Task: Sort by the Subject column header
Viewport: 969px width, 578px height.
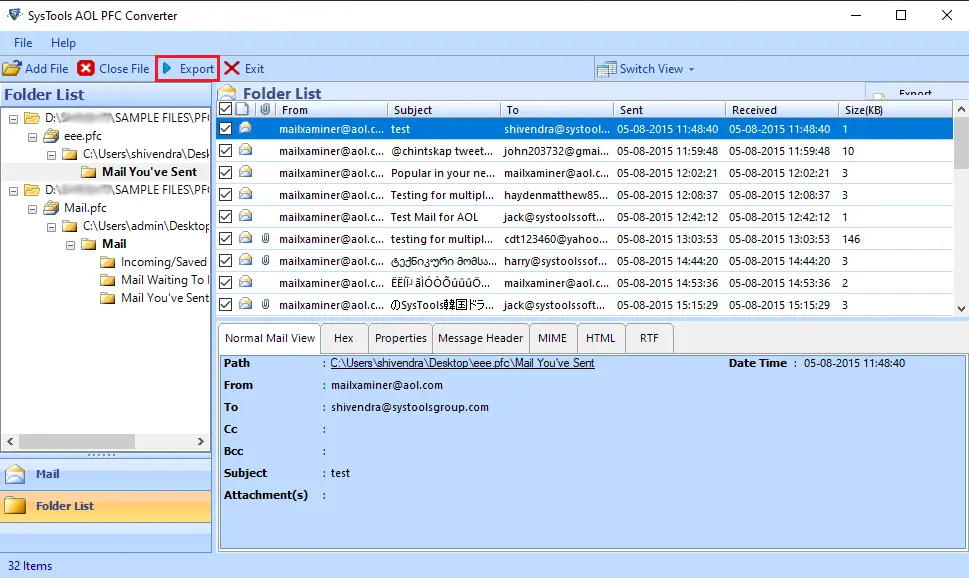Action: click(x=444, y=109)
